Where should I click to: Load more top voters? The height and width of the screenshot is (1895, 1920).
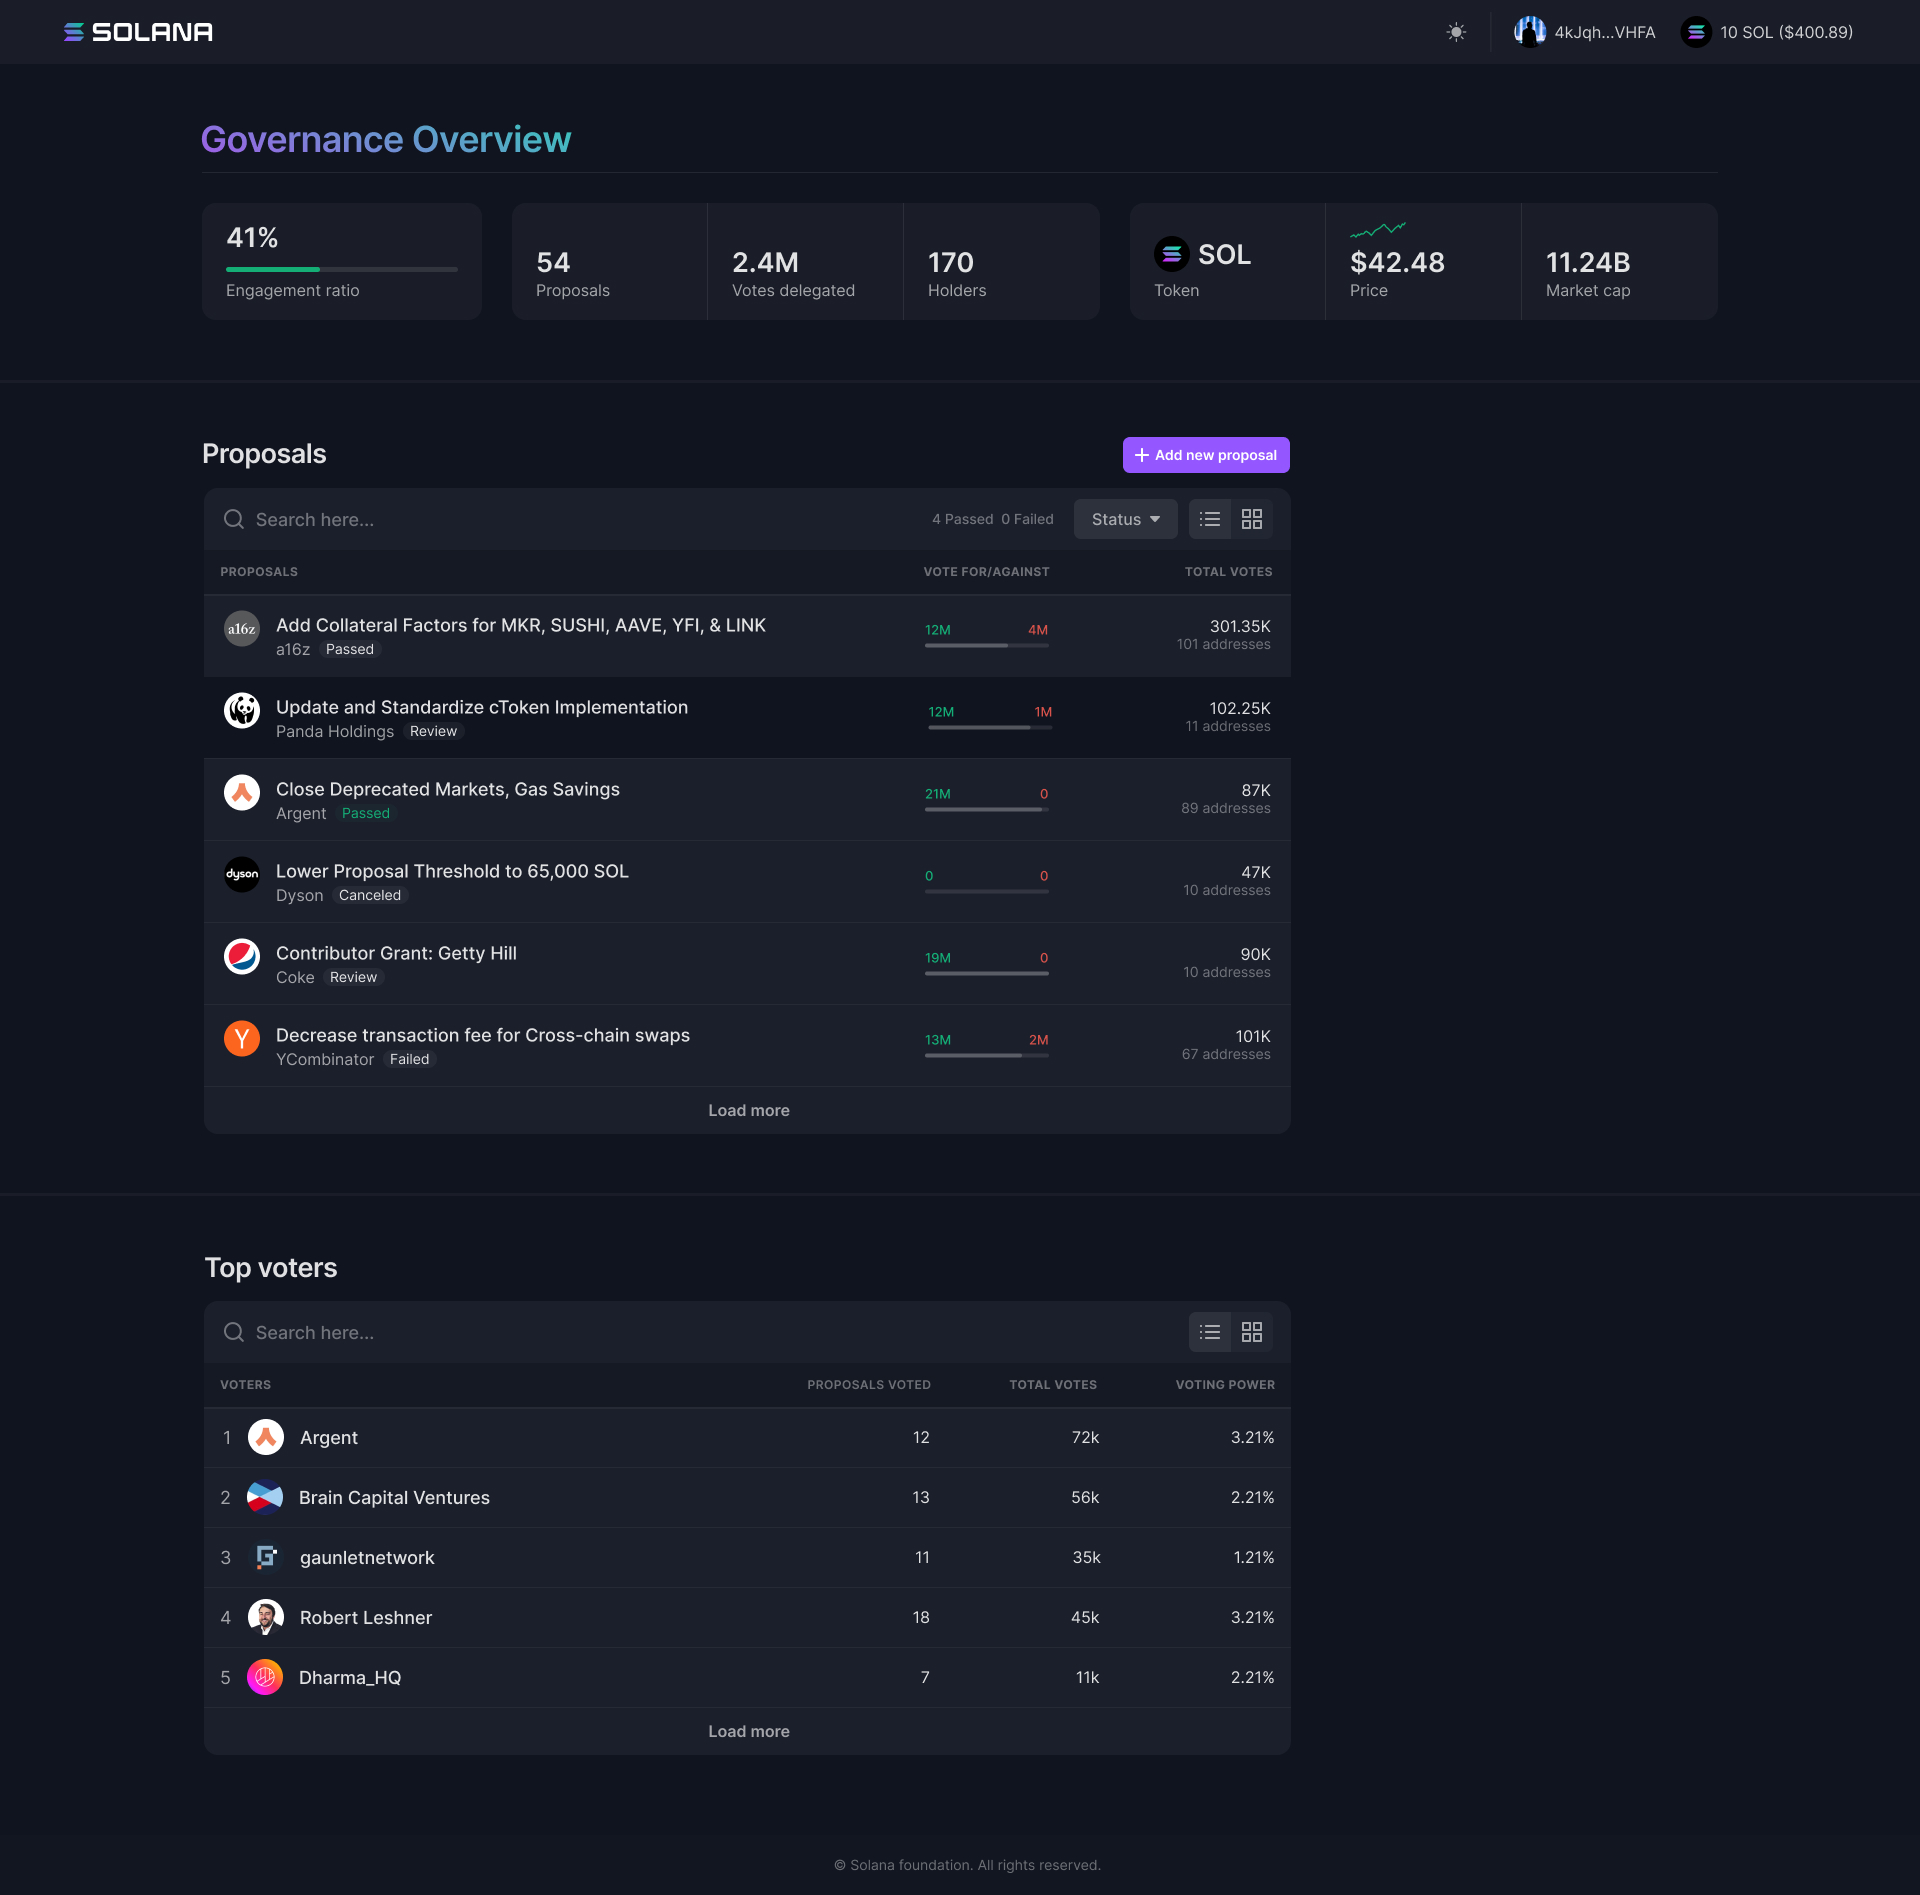748,1731
